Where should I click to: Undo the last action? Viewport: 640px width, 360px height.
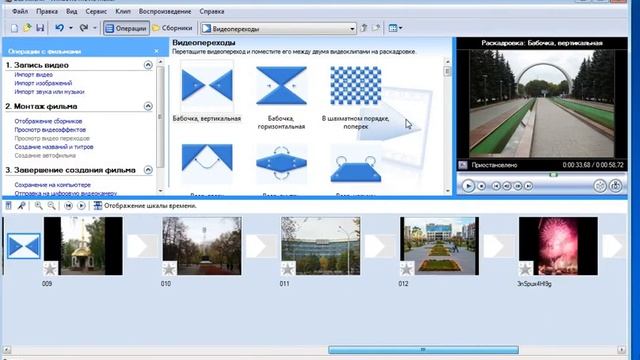click(x=60, y=28)
